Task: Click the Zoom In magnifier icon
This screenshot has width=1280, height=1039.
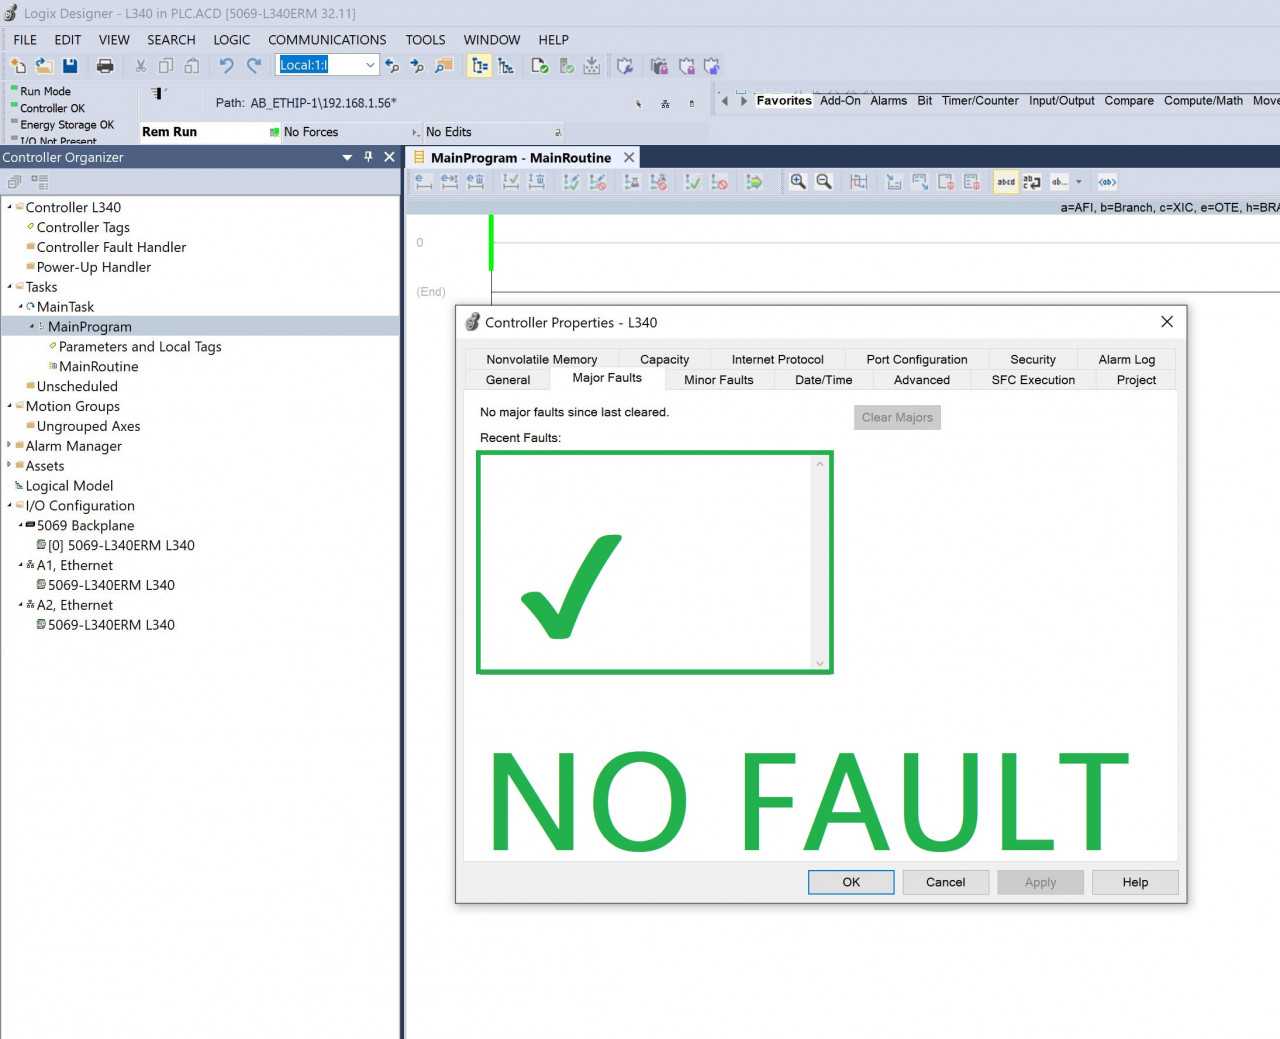Action: click(x=798, y=182)
